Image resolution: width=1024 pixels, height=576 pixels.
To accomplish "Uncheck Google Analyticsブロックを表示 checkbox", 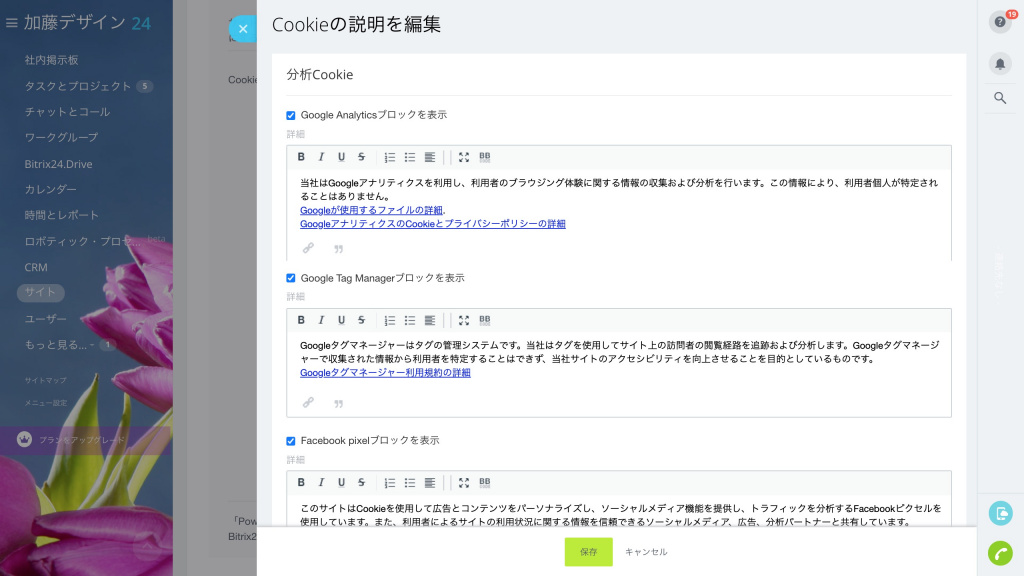I will 291,116.
